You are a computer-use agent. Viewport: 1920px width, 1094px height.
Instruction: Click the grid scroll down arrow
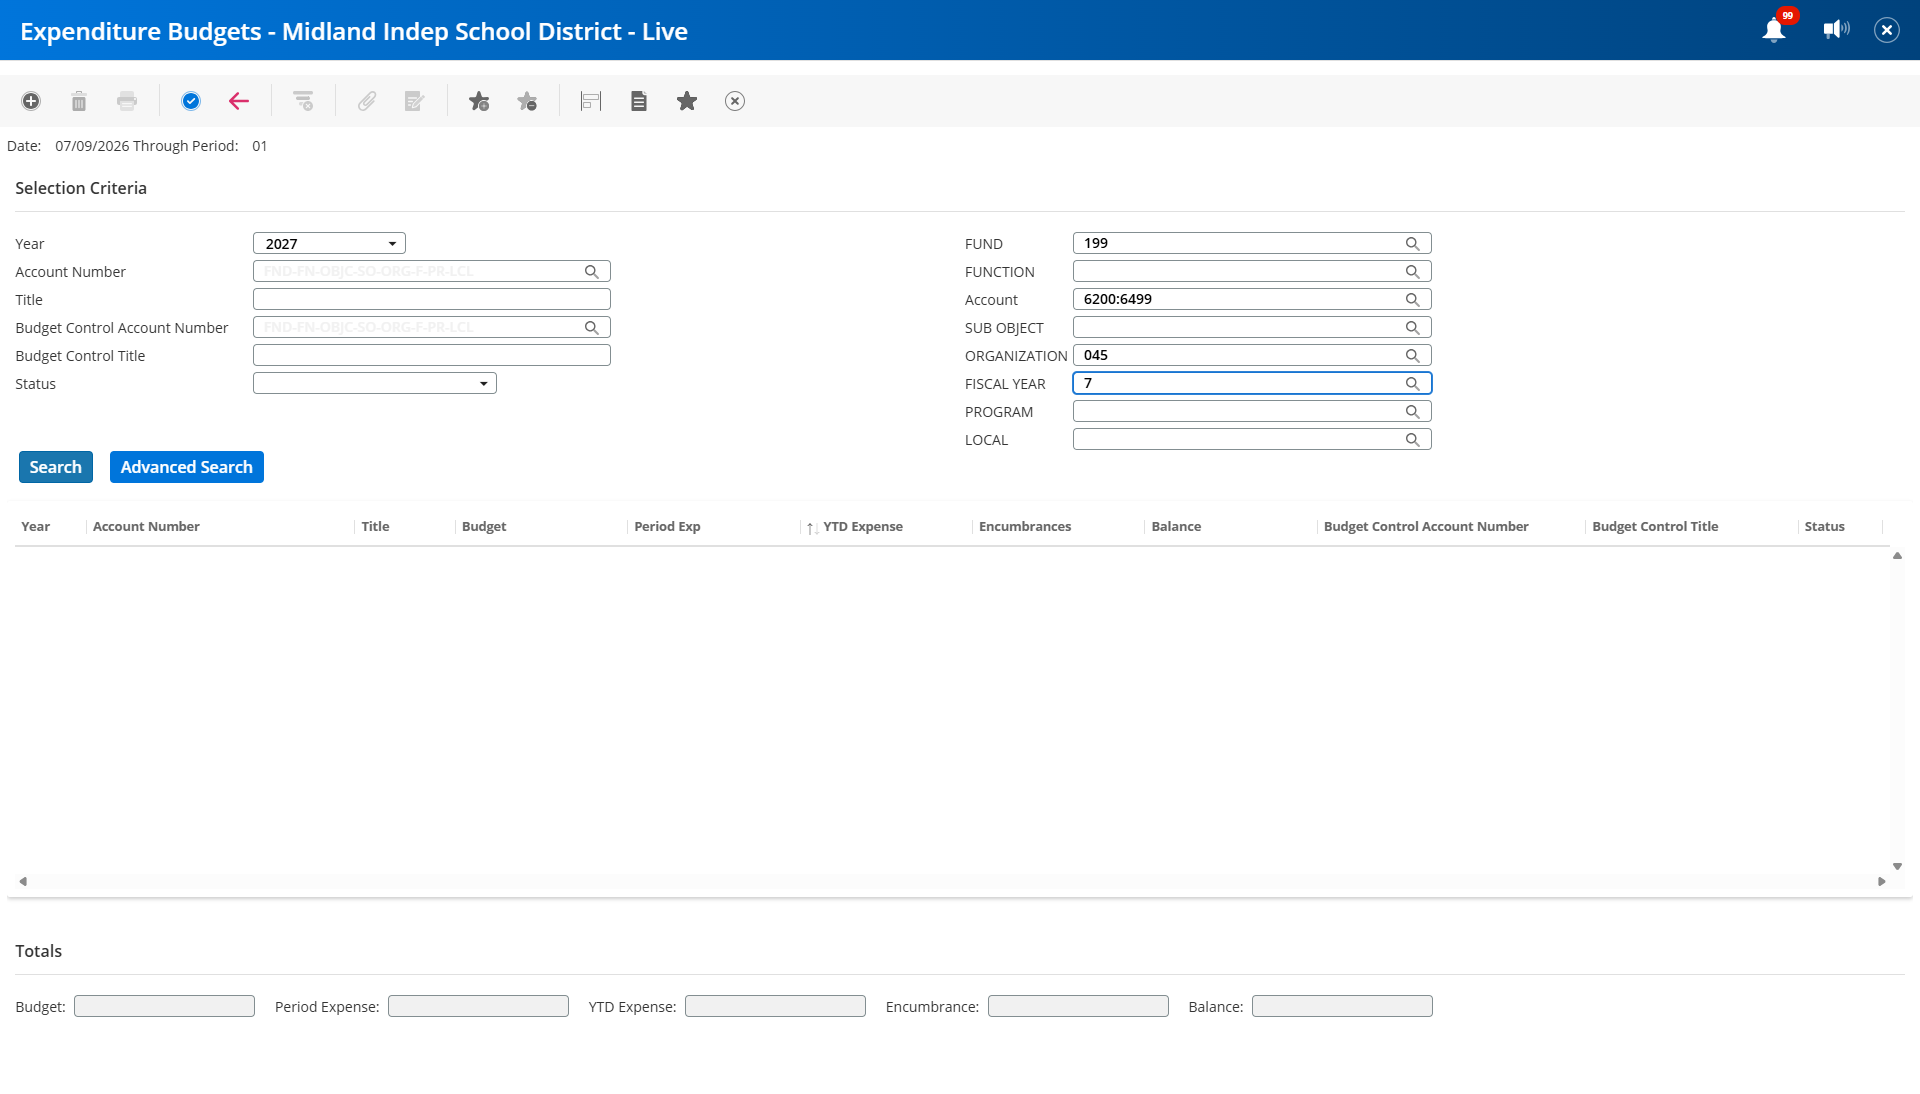pos(1897,867)
